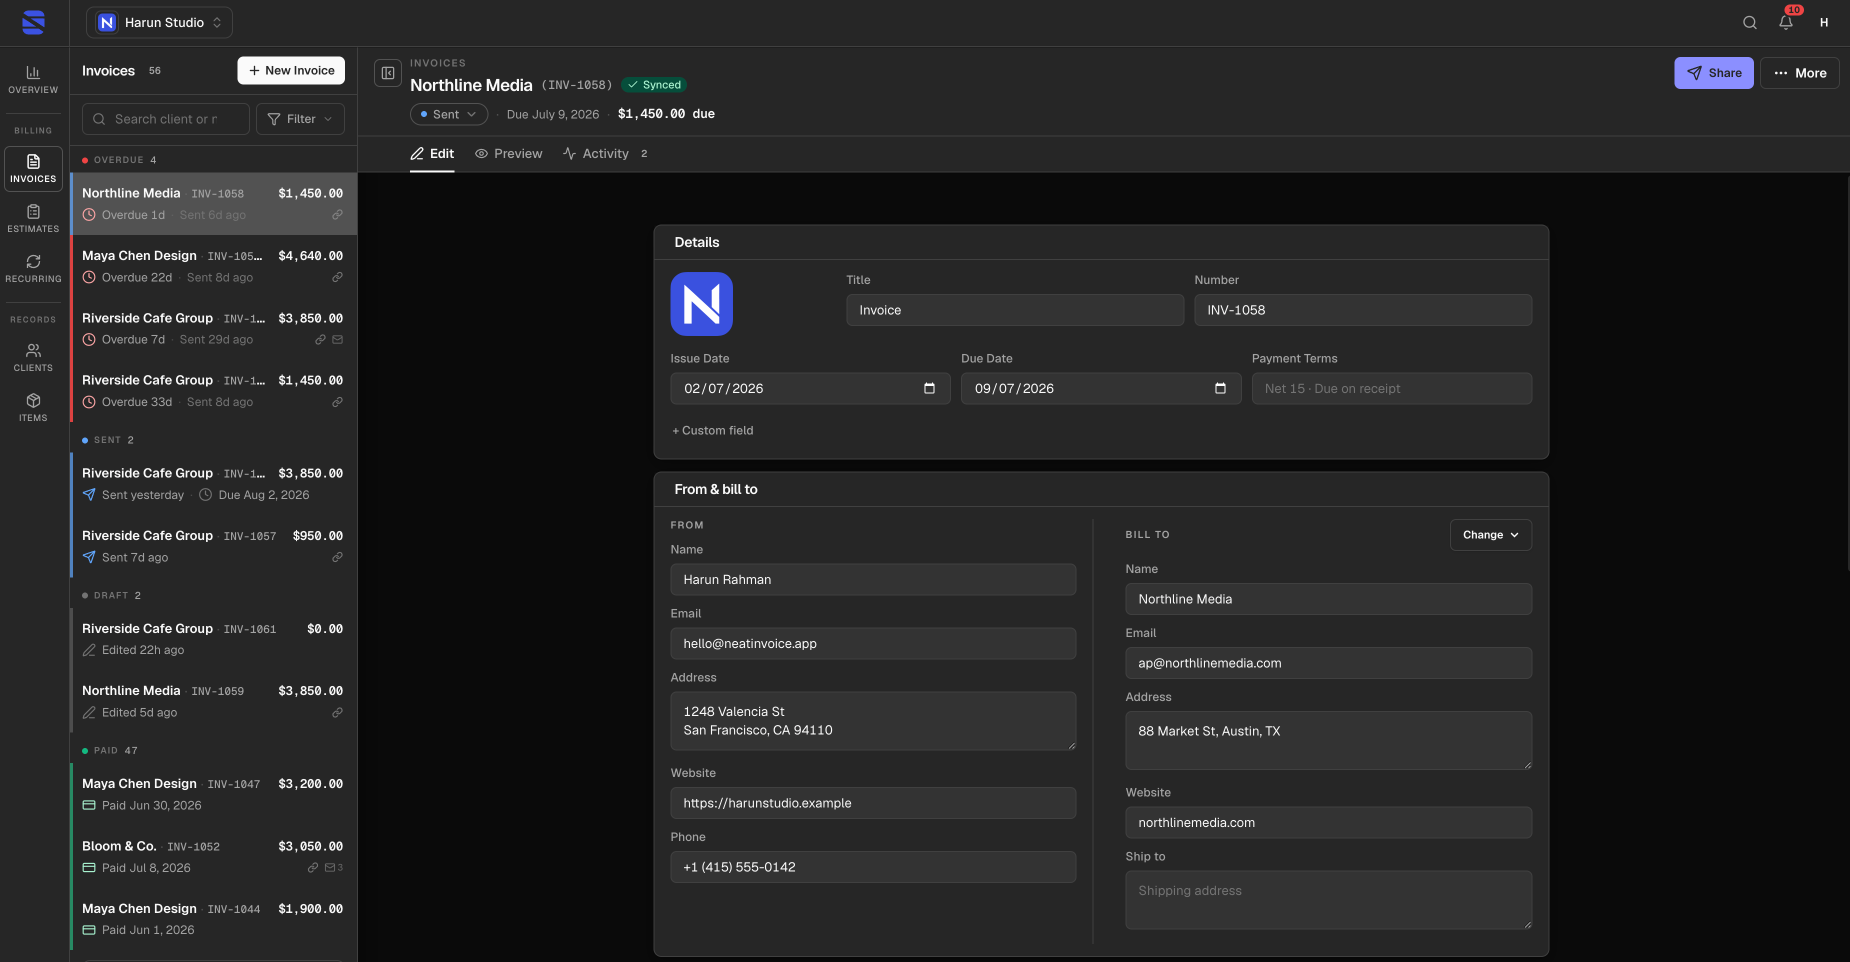Open the Change bill-to dropdown

tap(1491, 535)
